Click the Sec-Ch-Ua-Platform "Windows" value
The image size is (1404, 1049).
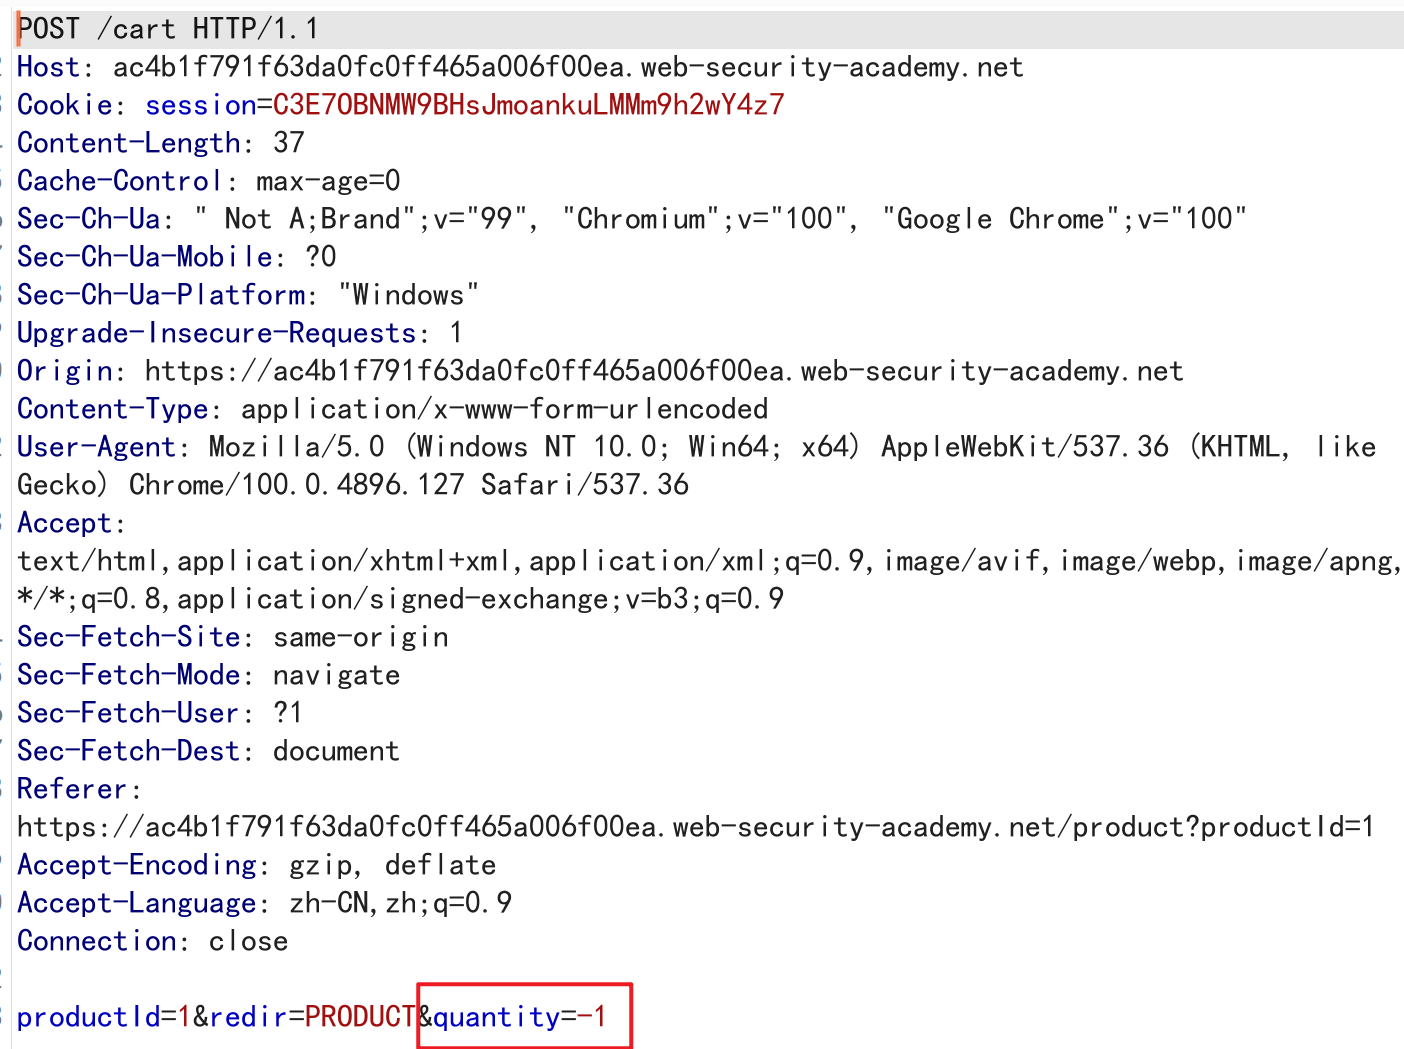tap(408, 295)
